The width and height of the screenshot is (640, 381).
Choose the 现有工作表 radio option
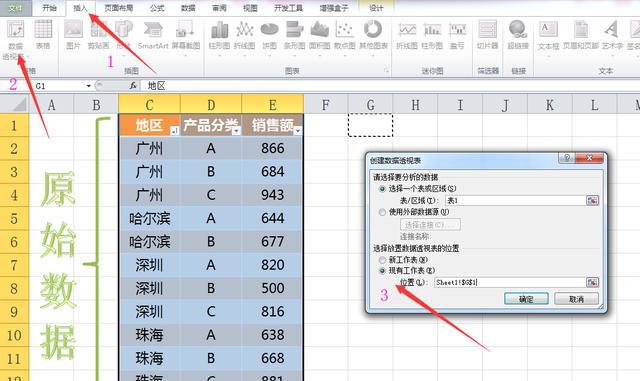tap(382, 270)
